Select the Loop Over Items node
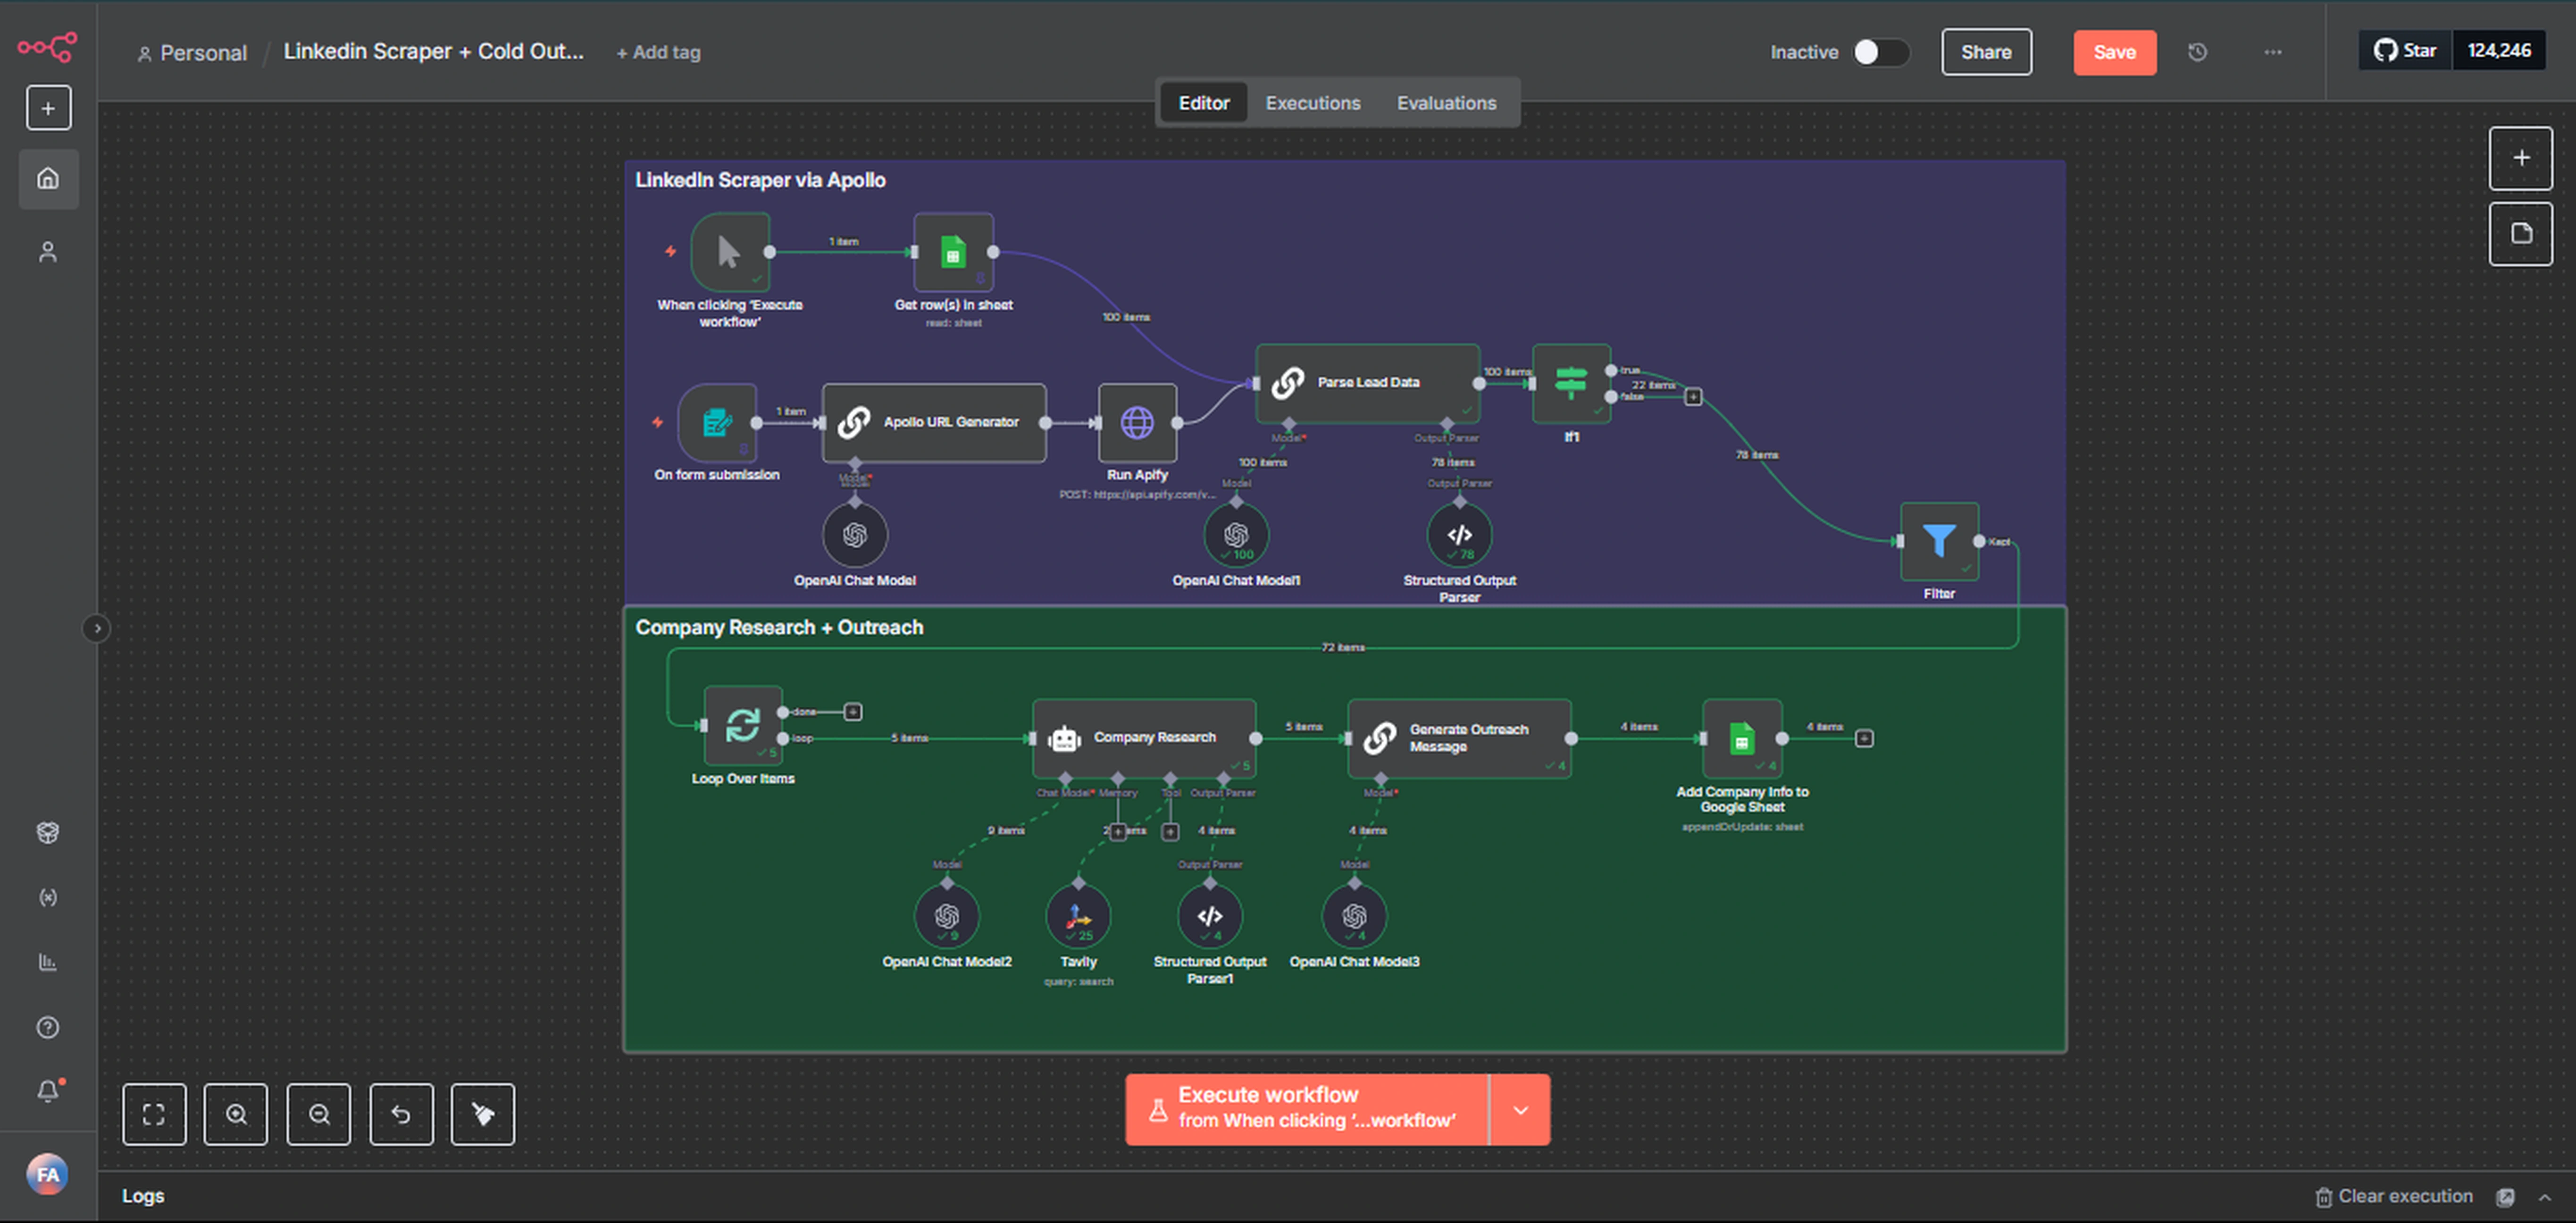Image resolution: width=2576 pixels, height=1223 pixels. [742, 725]
